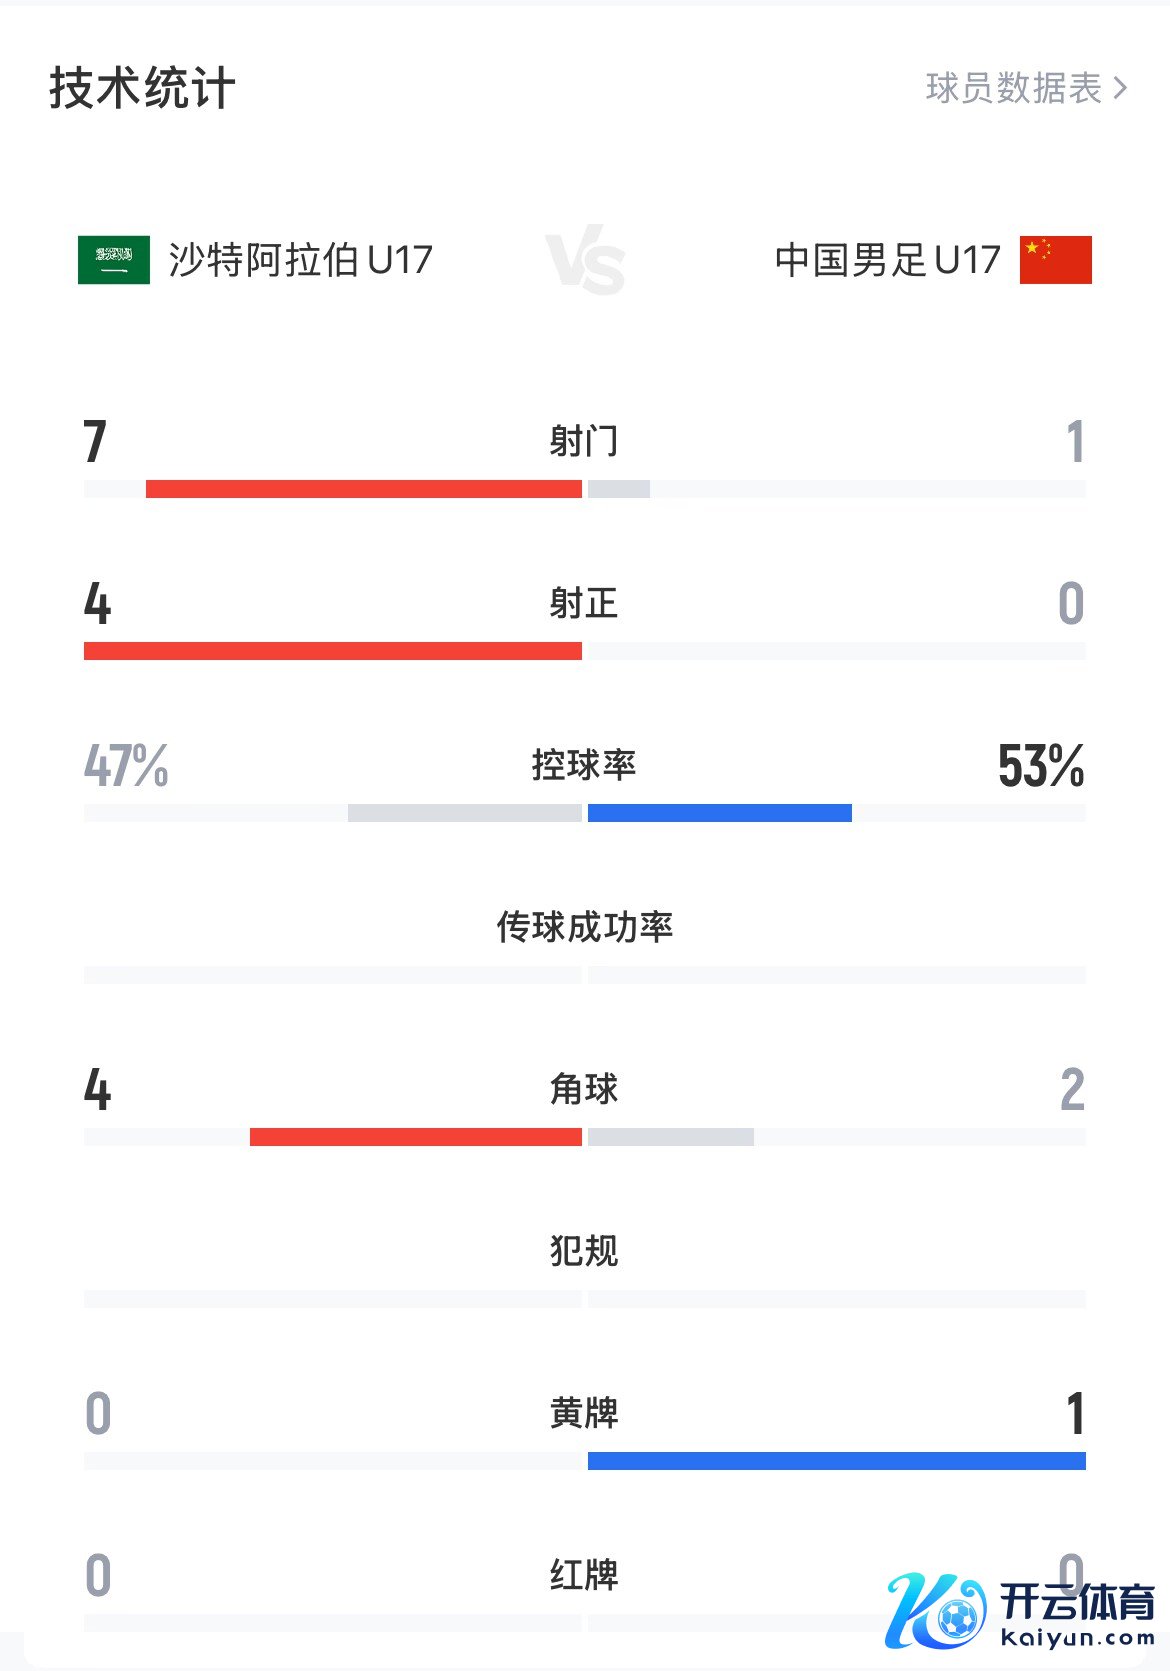Click the 53% possession value

point(1040,766)
